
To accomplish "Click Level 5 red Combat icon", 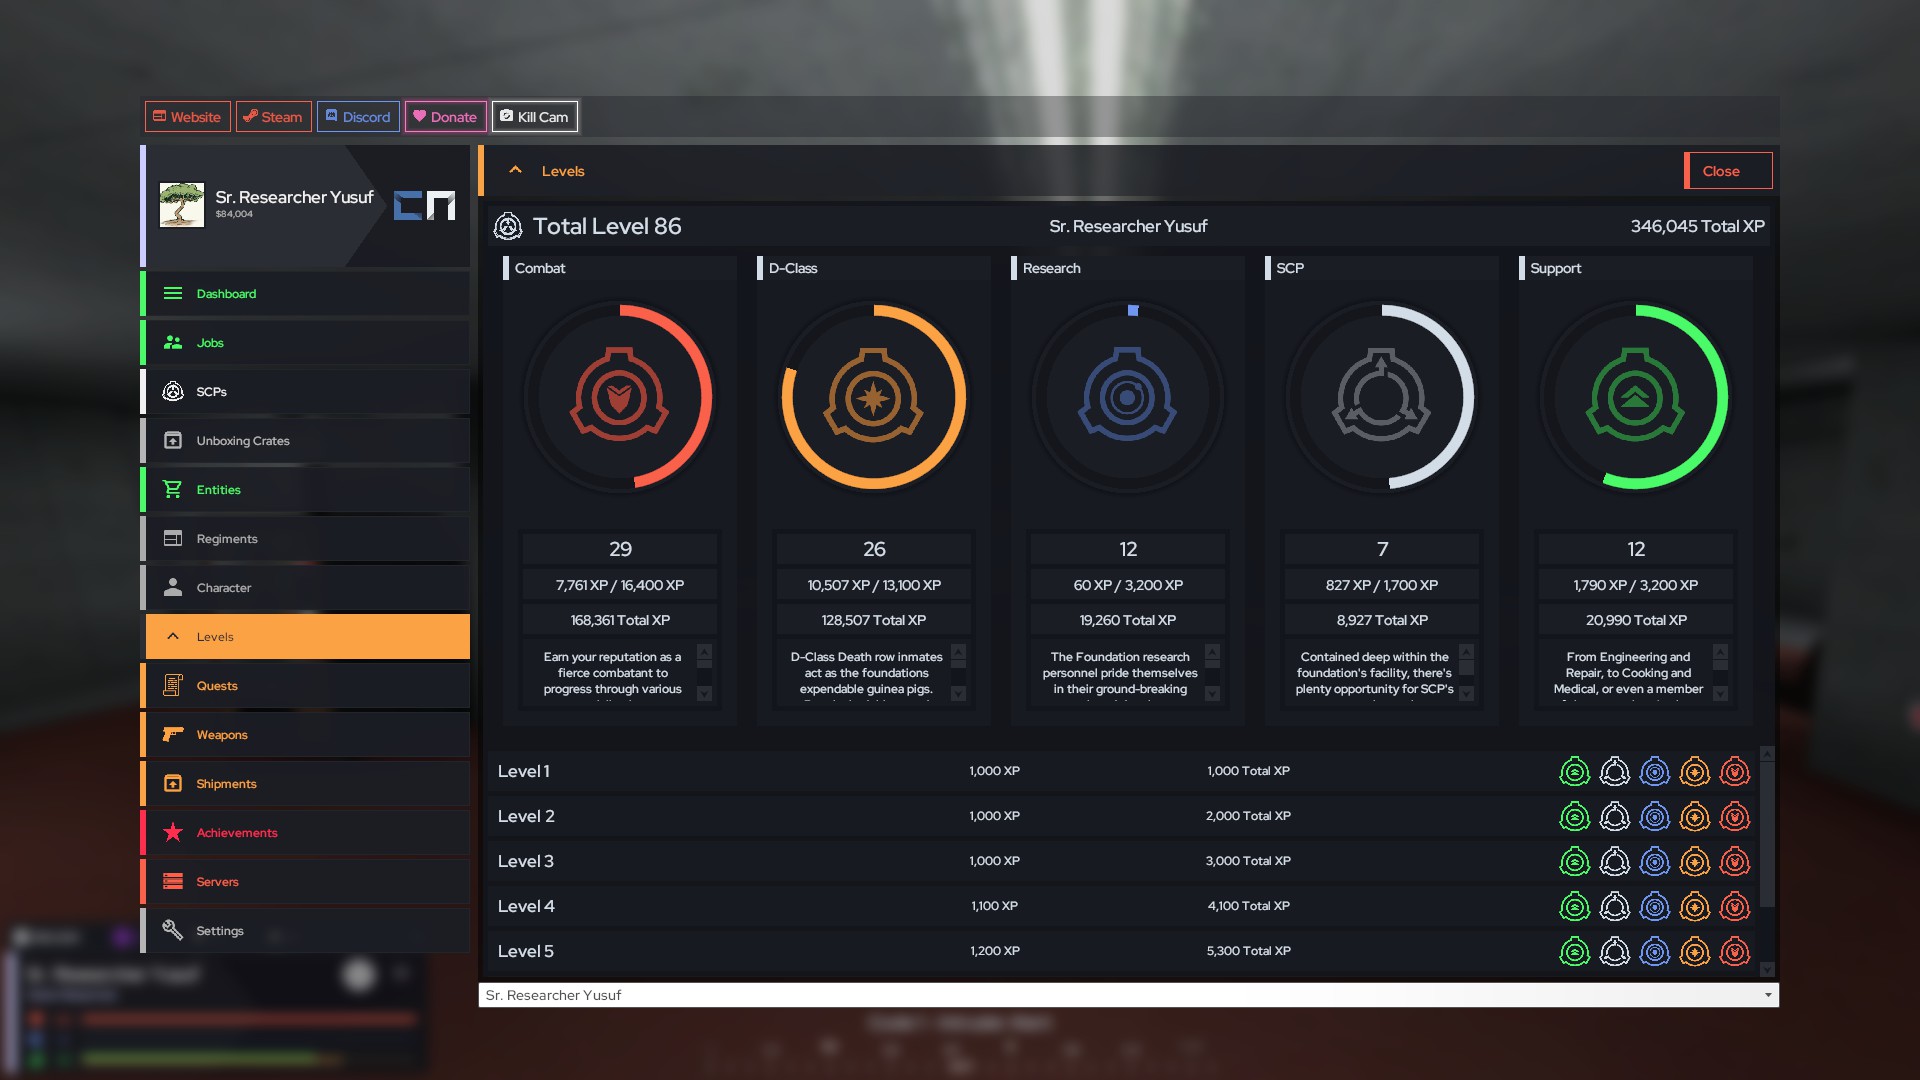I will click(1735, 951).
